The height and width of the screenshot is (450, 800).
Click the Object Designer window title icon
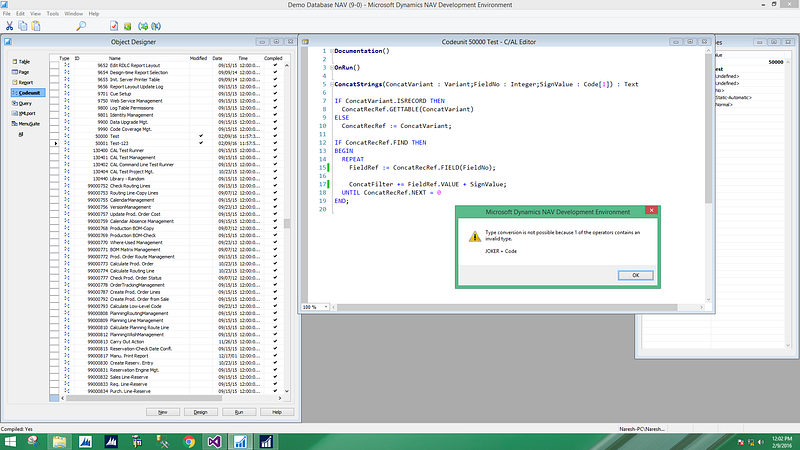pyautogui.click(x=8, y=42)
